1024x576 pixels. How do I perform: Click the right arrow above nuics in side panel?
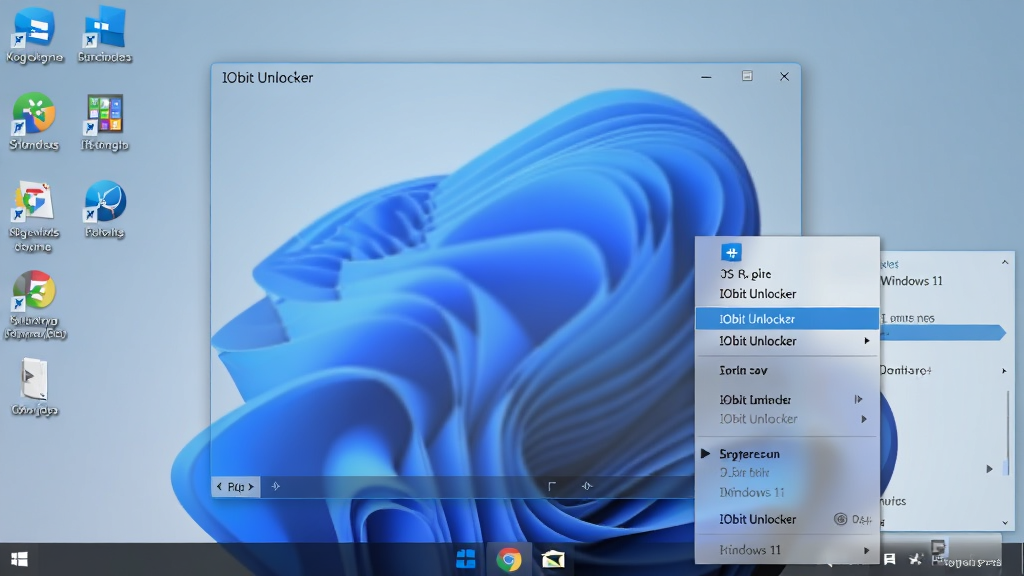[989, 469]
